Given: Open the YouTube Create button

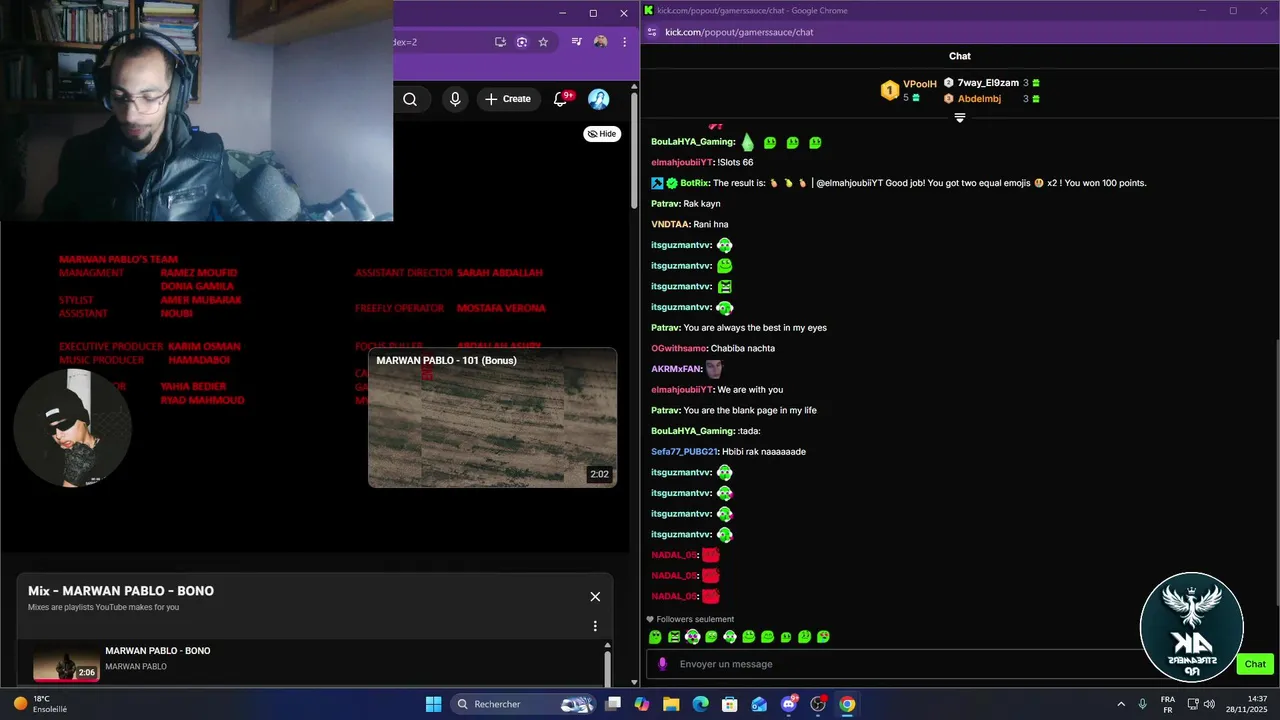Looking at the screenshot, I should (508, 99).
